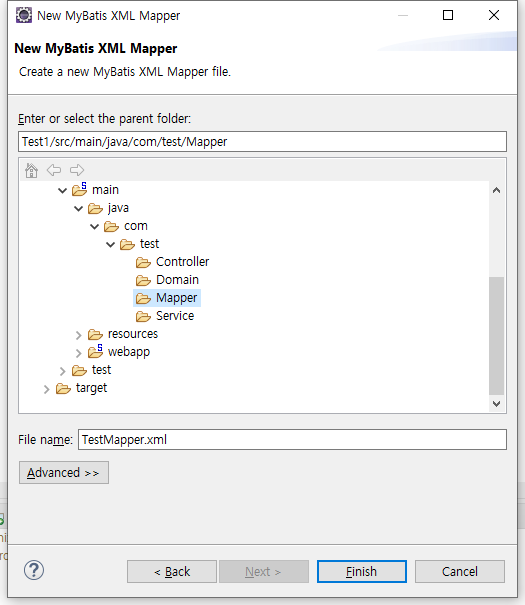This screenshot has width=525, height=605.
Task: Click the resources folder icon
Action: [x=95, y=335]
